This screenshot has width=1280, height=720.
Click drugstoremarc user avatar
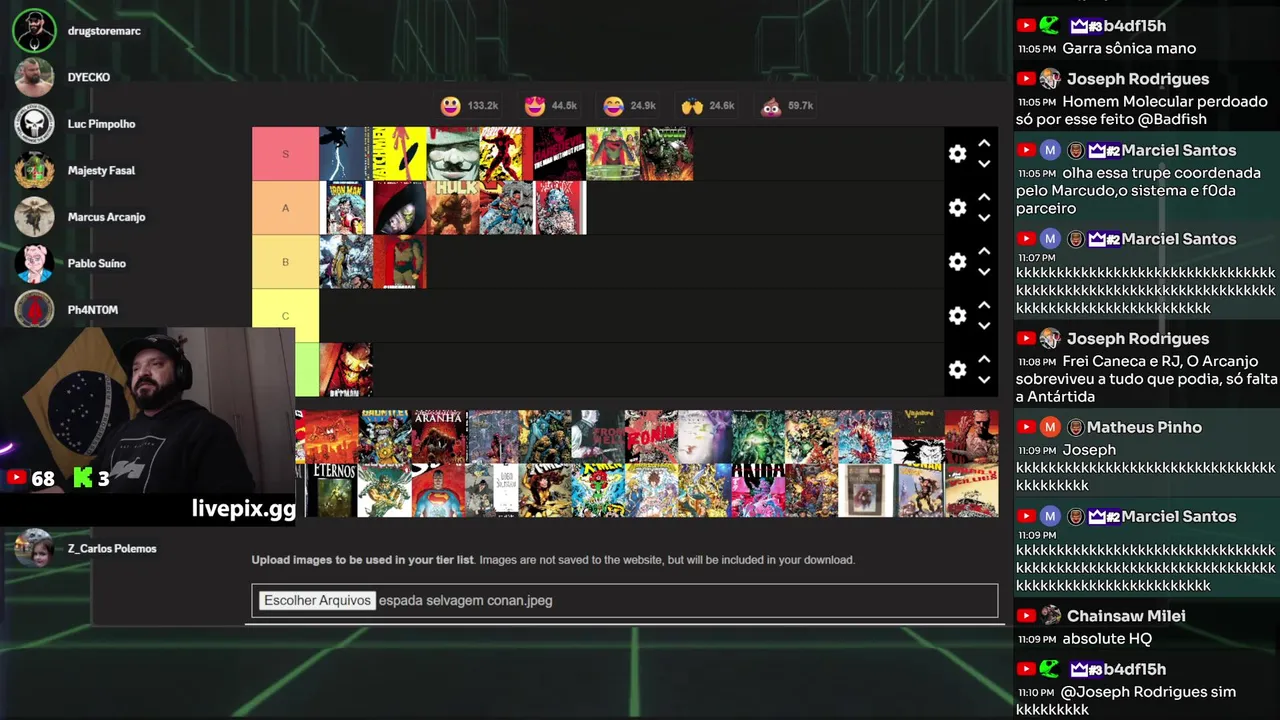coord(34,31)
